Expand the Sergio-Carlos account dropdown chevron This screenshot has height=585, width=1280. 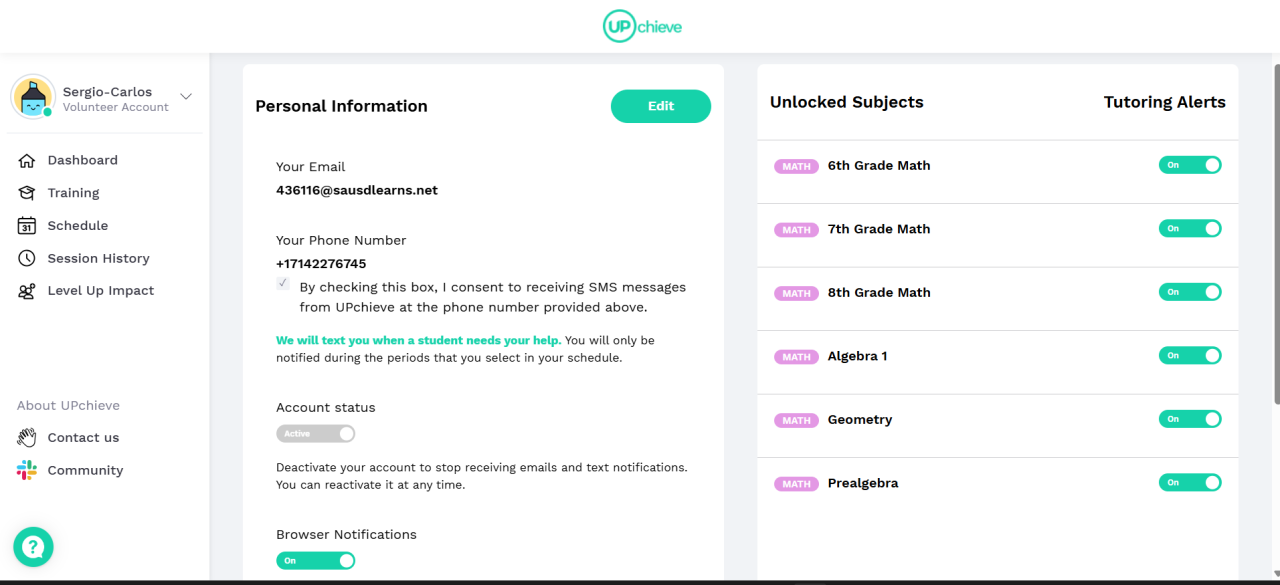pyautogui.click(x=186, y=96)
